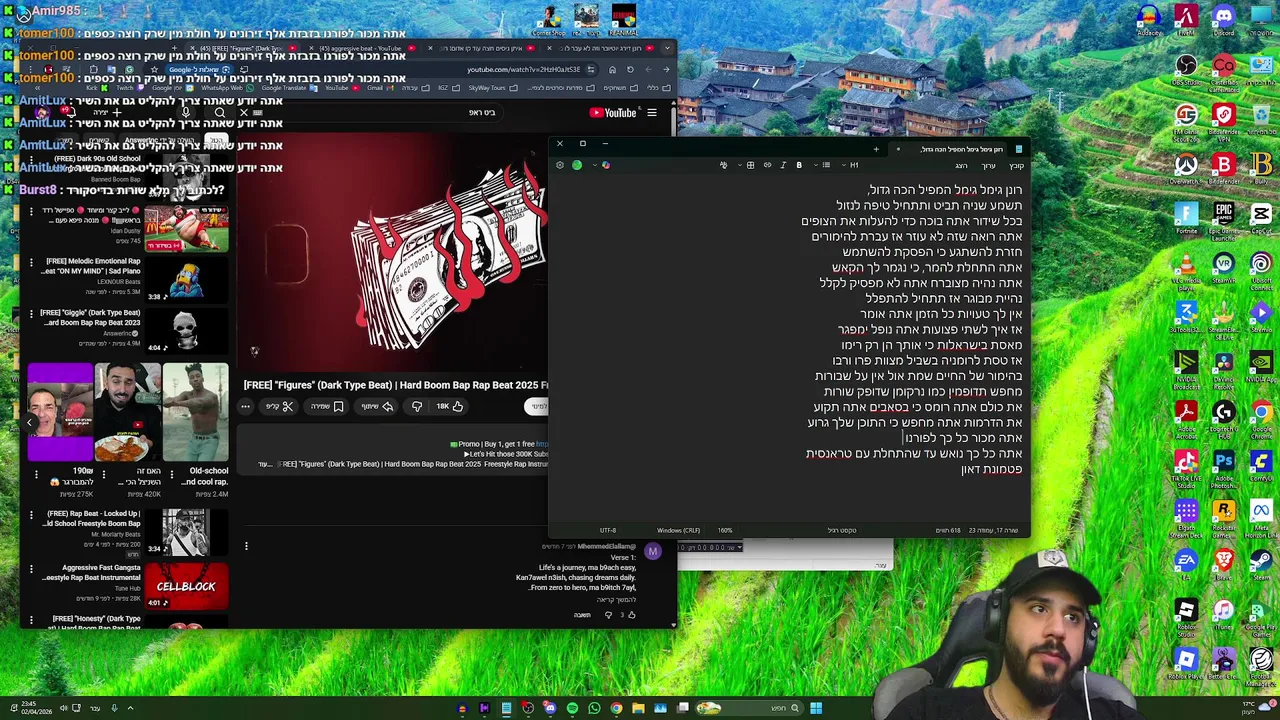The width and height of the screenshot is (1280, 720).
Task: Reply to MhemmedElallam's comment
Action: click(582, 615)
